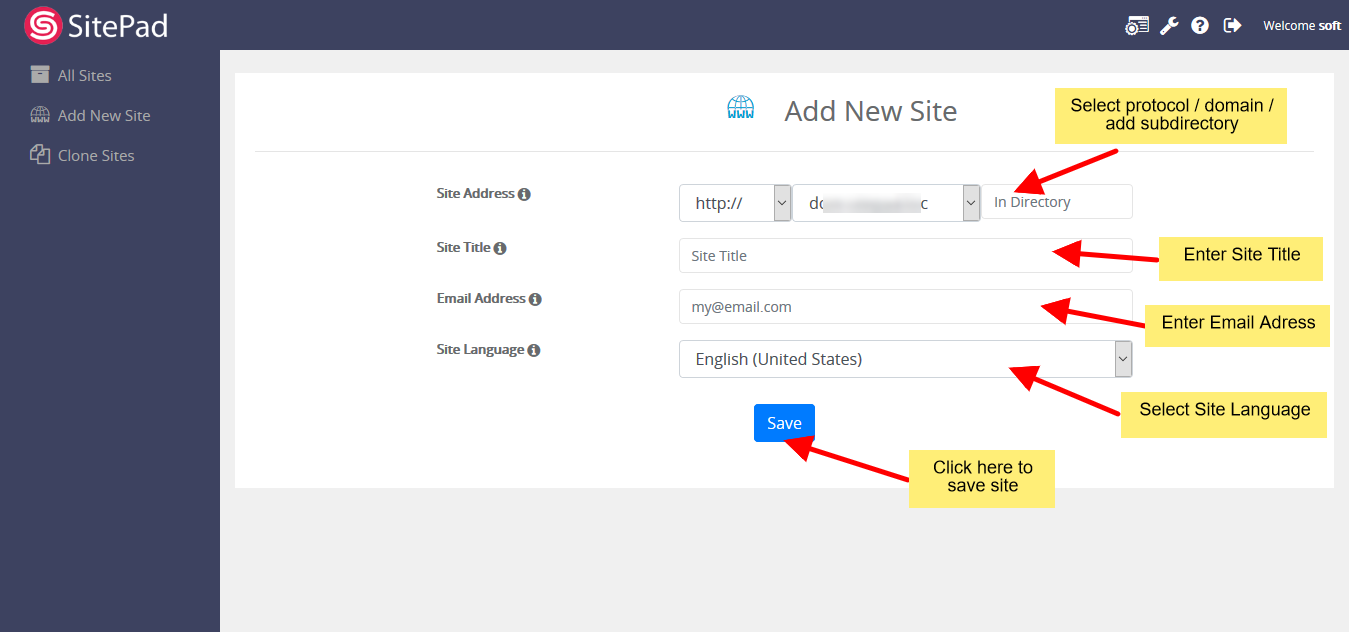Open the panel settings icon in the top bar

1136,24
